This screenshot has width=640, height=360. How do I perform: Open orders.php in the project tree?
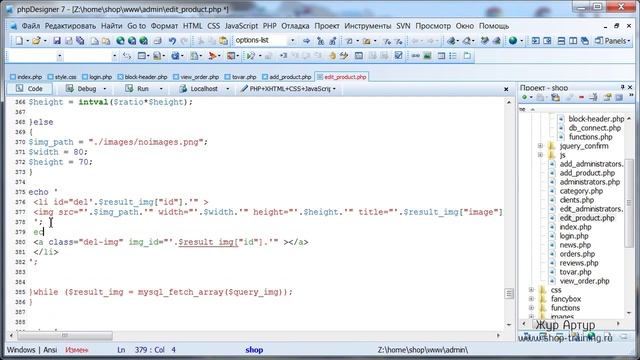click(x=577, y=254)
